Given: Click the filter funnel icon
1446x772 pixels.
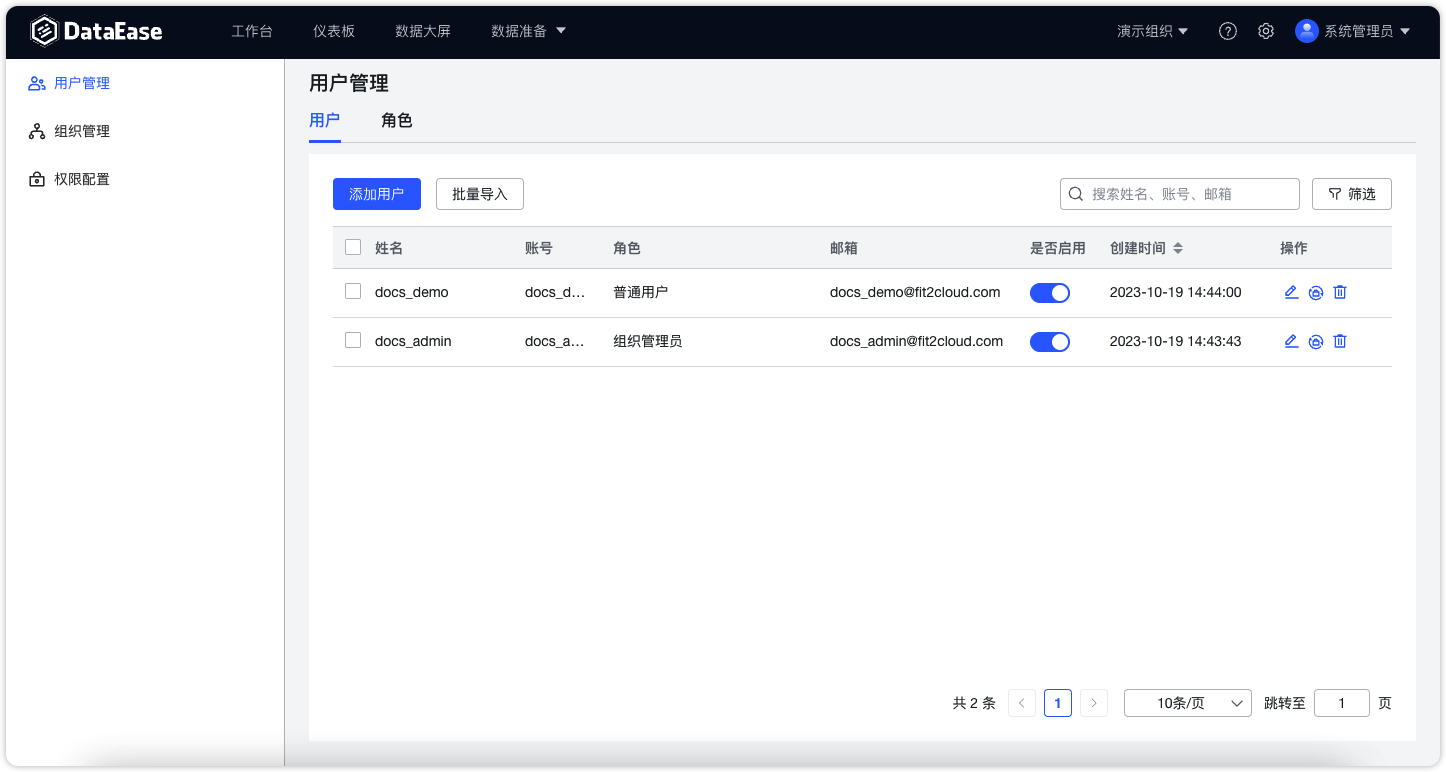Looking at the screenshot, I should [1335, 194].
